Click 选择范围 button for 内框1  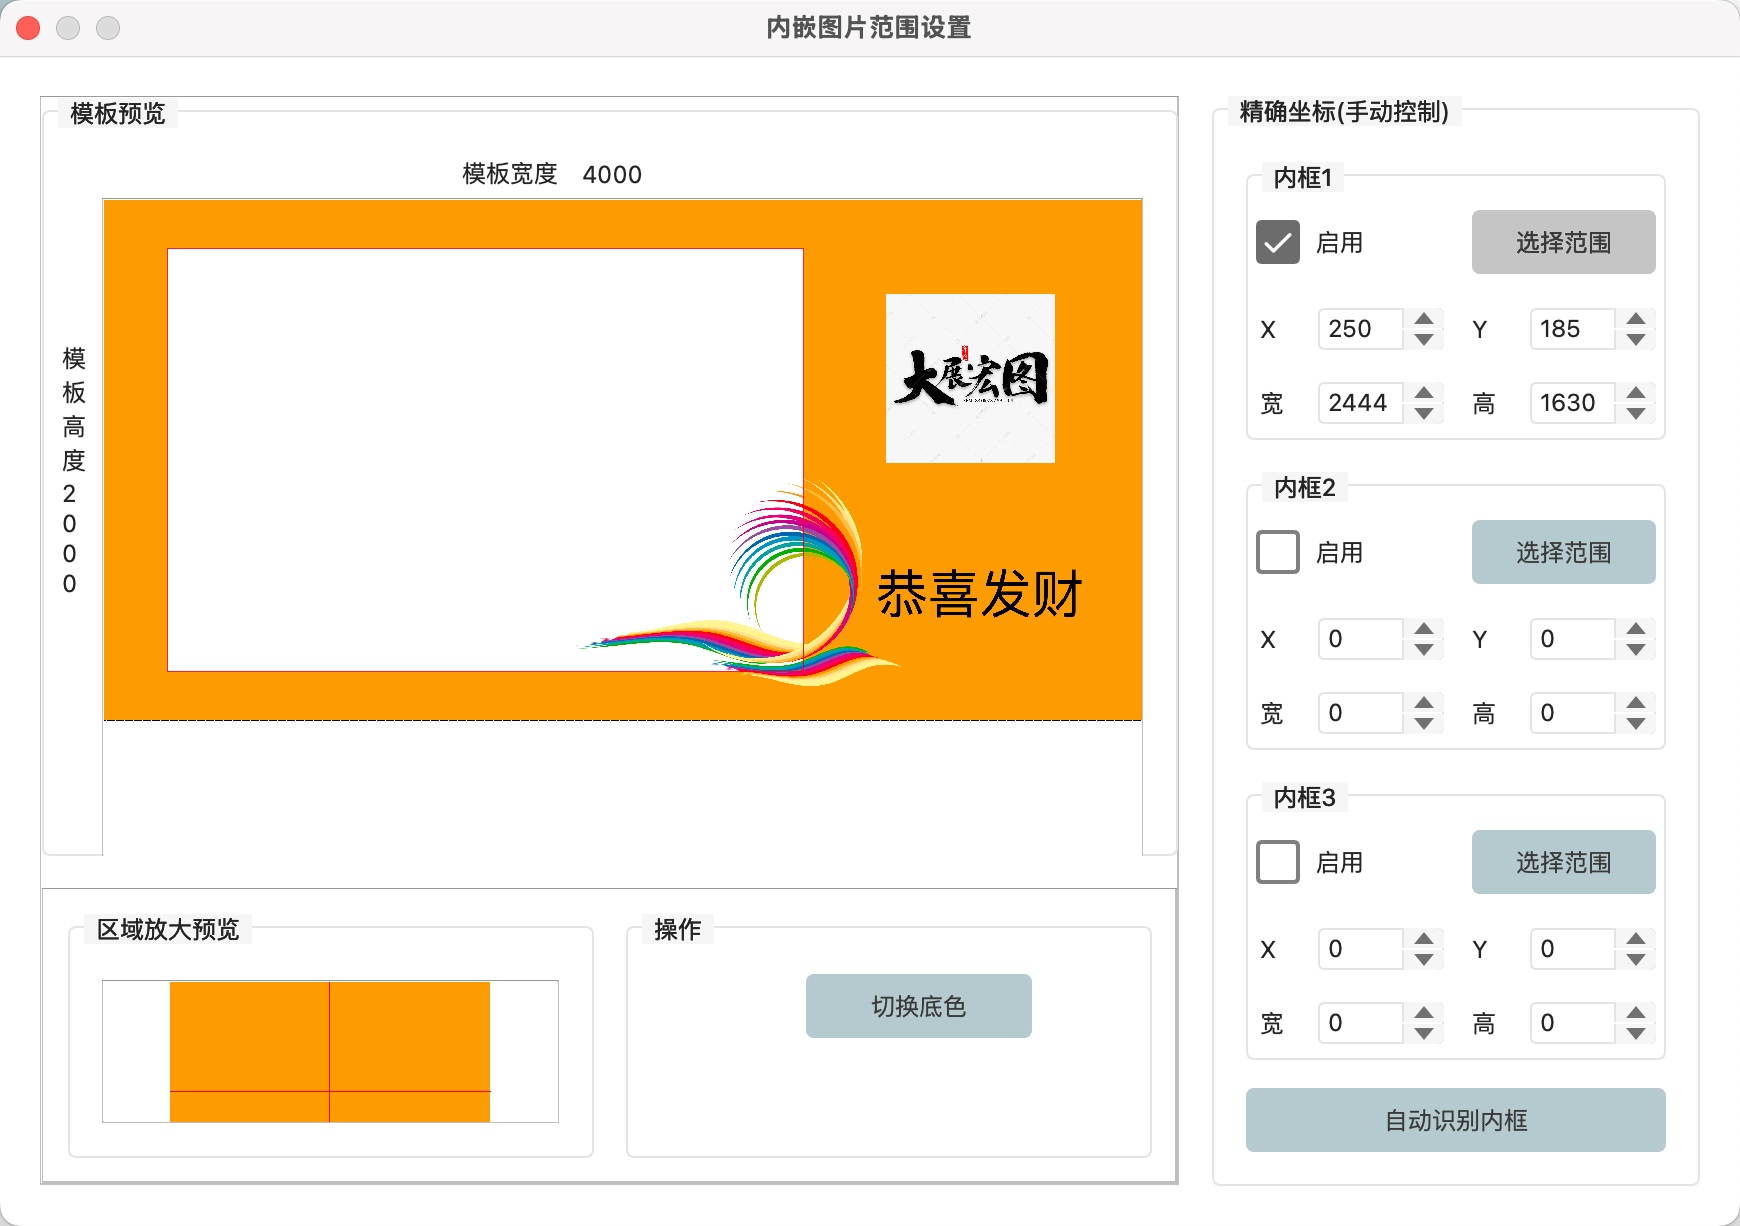pyautogui.click(x=1562, y=243)
